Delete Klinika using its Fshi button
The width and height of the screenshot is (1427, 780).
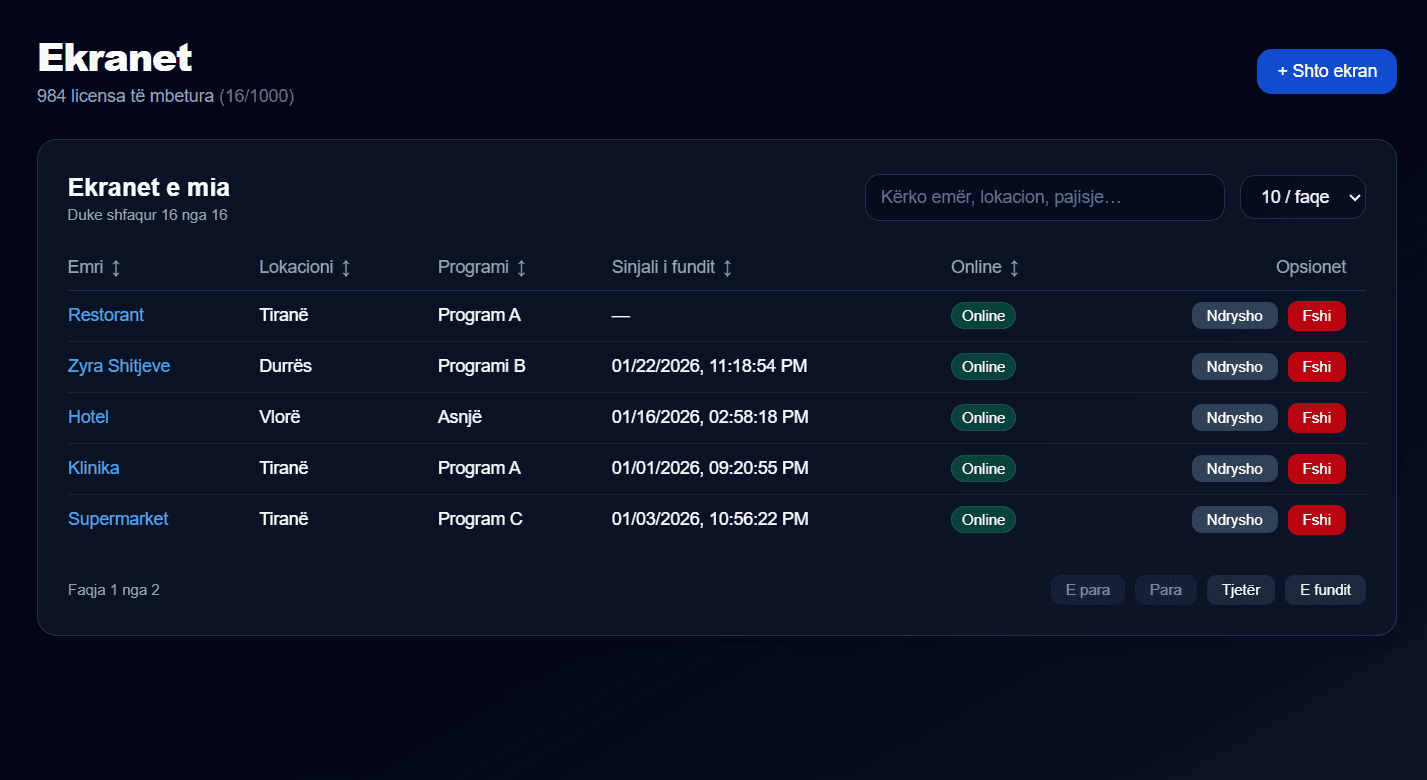(1317, 468)
